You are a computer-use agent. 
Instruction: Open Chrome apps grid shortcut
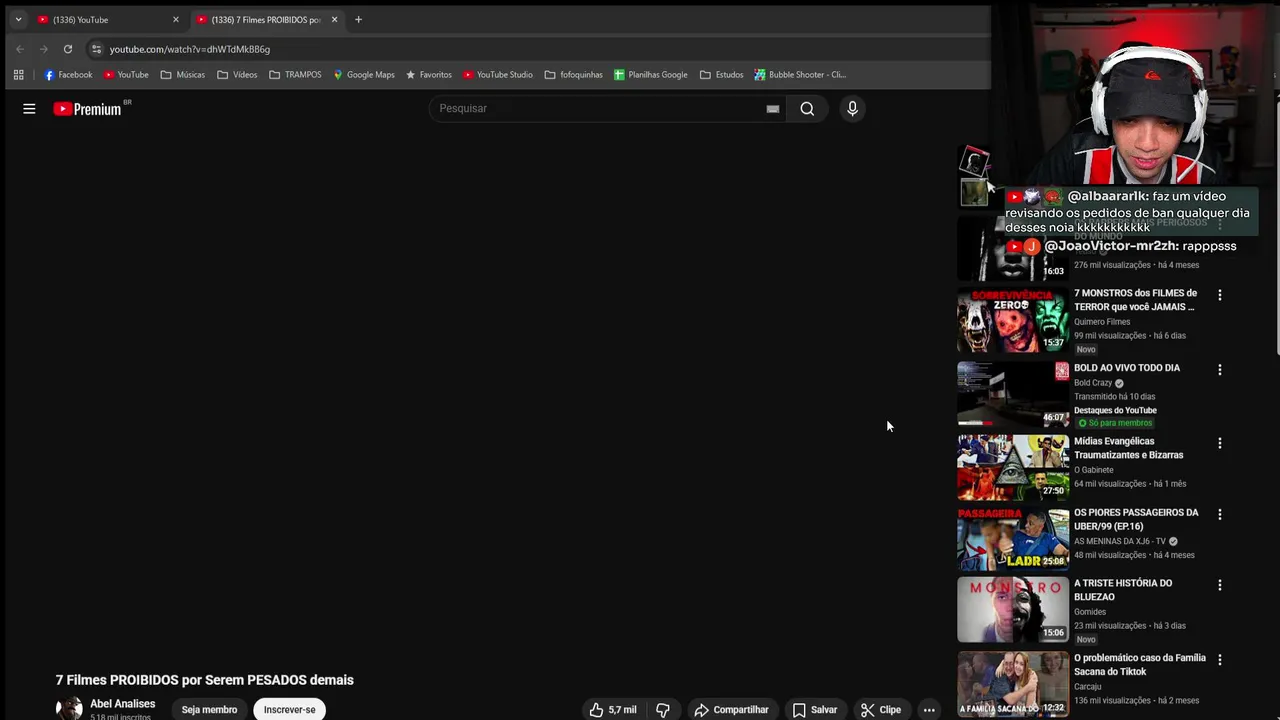(18, 75)
